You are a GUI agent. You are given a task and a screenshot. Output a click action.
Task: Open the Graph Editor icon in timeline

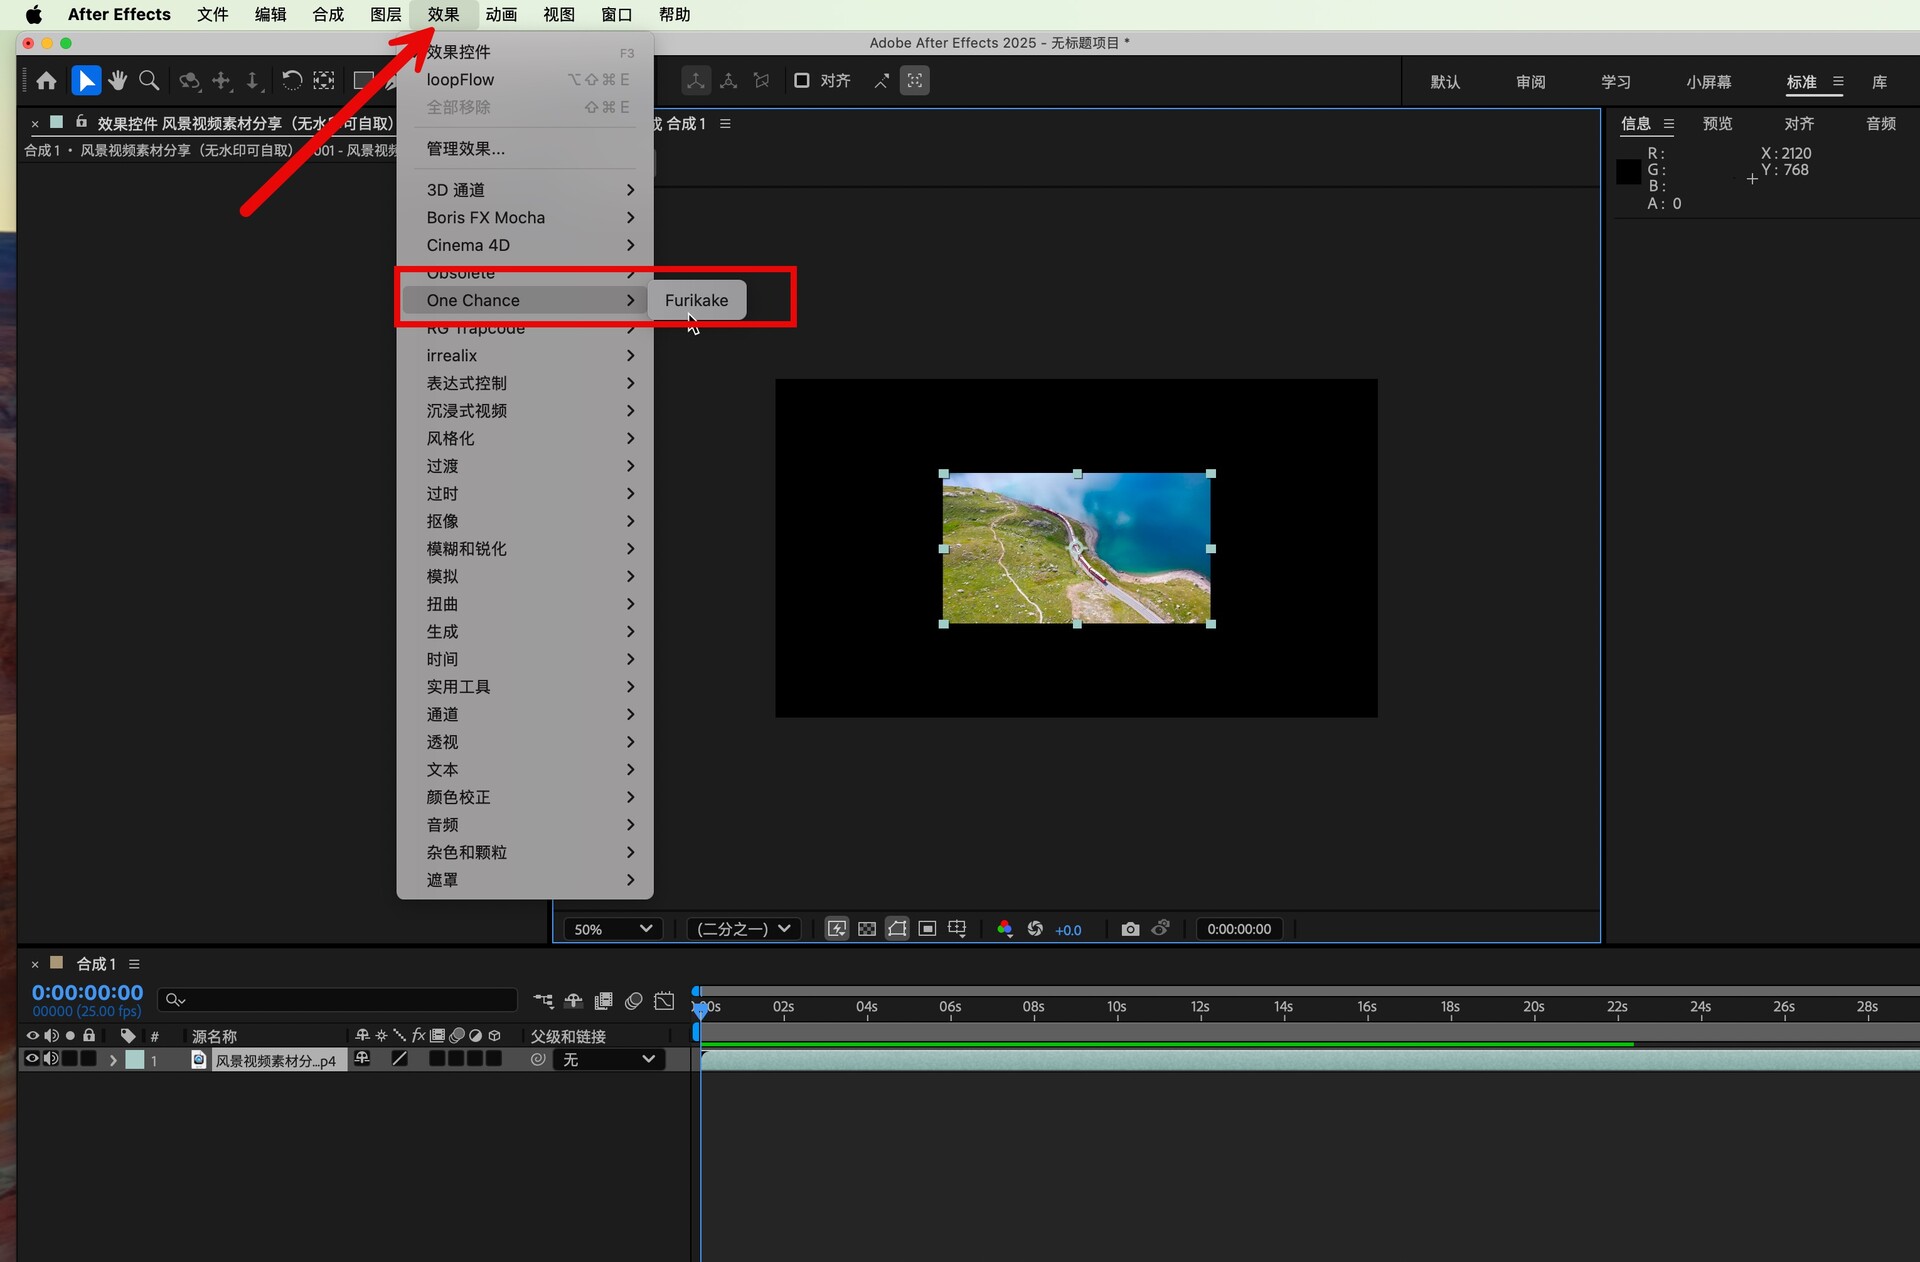[664, 1001]
